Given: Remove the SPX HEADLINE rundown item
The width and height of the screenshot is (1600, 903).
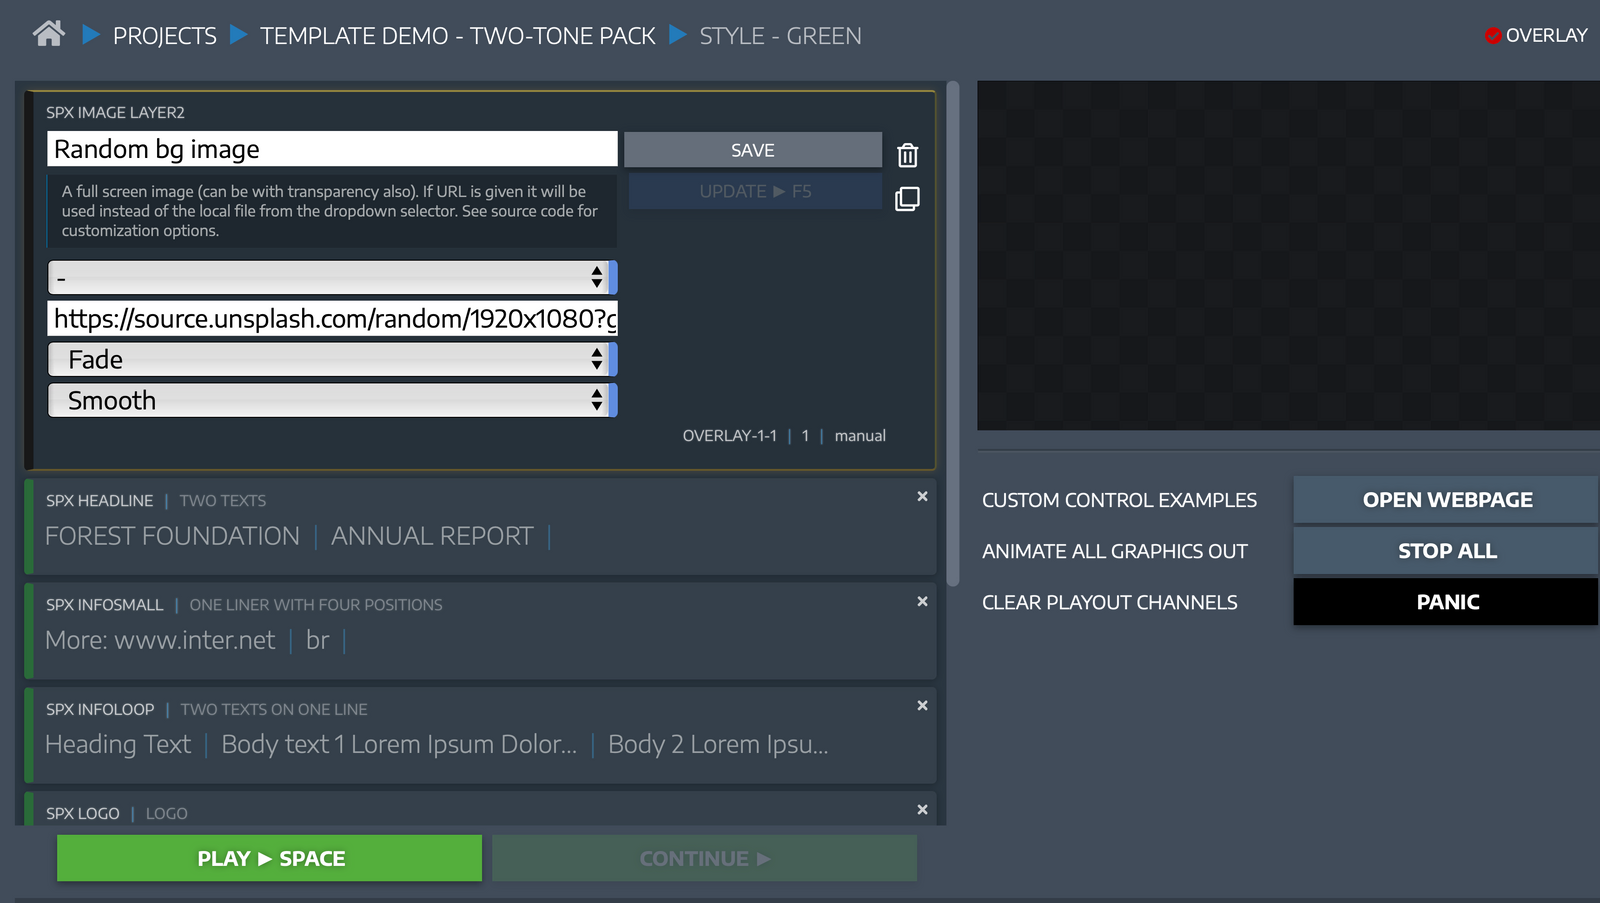Looking at the screenshot, I should tap(922, 497).
